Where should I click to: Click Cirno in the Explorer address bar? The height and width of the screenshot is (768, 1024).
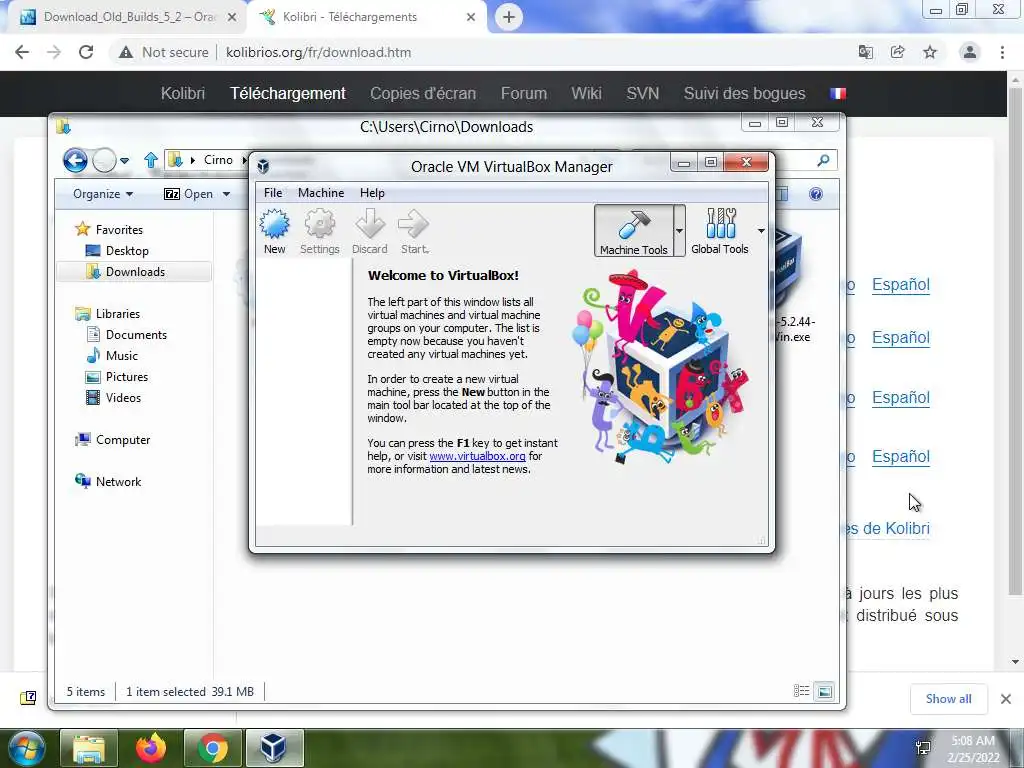coord(218,159)
